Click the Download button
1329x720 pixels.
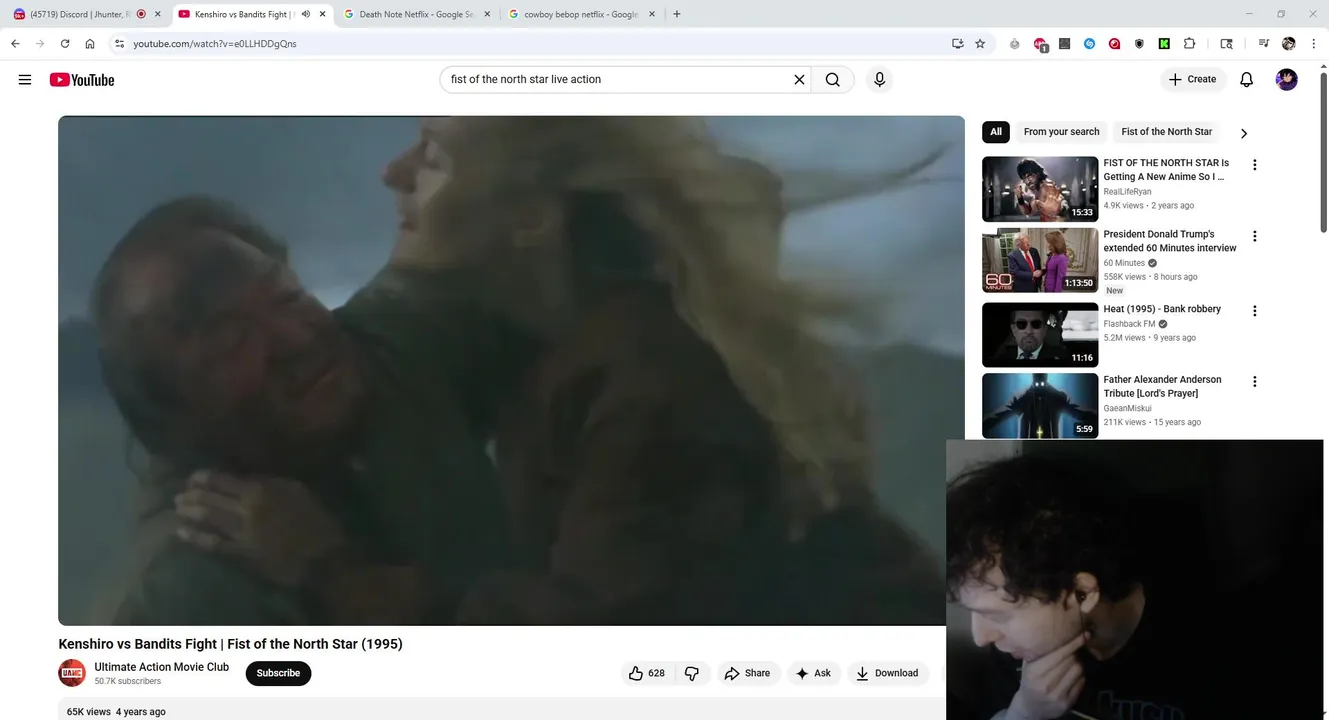click(887, 673)
